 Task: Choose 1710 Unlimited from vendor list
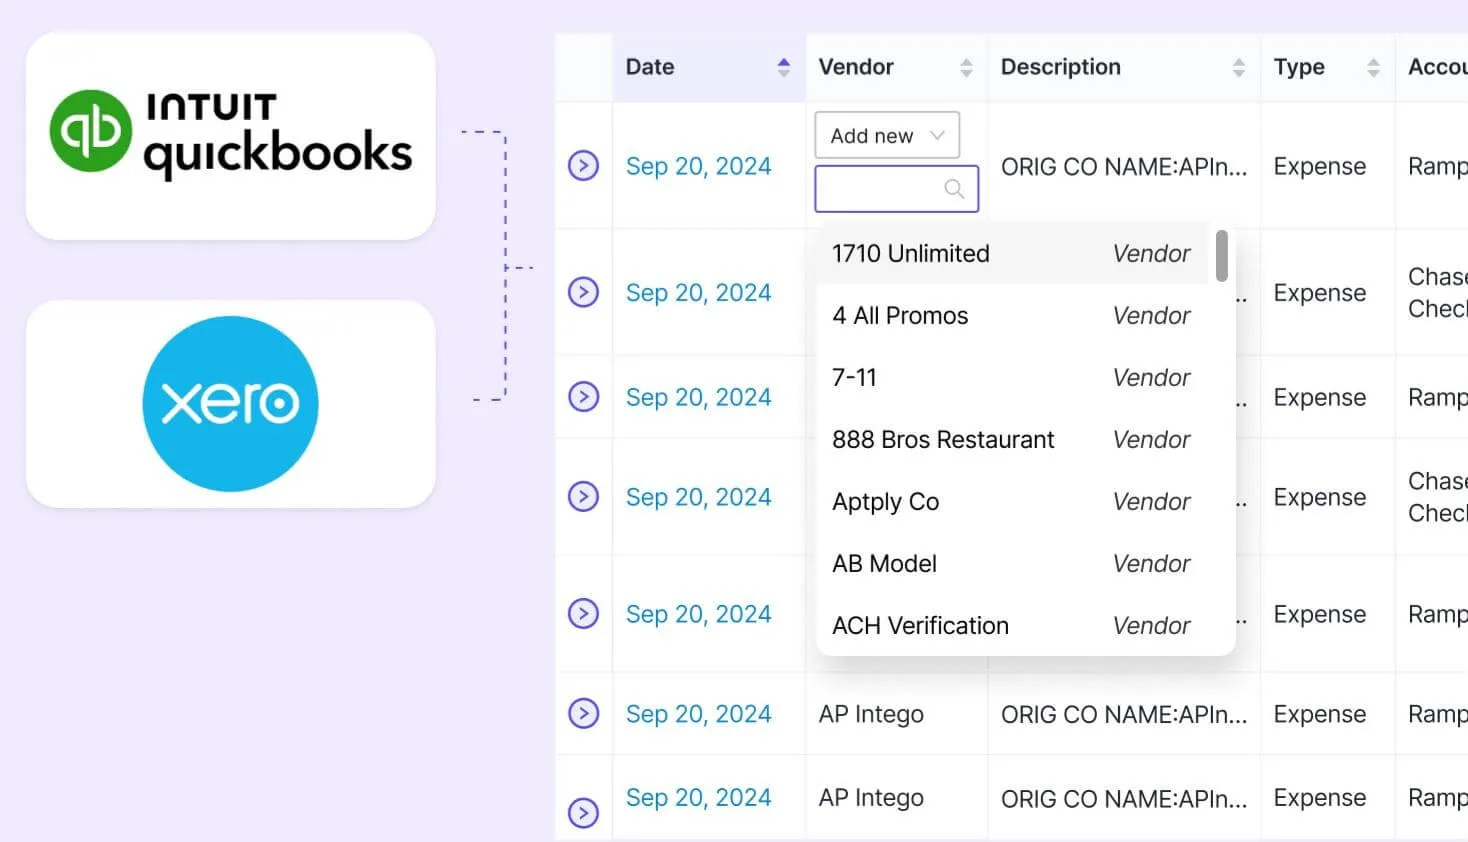1012,253
